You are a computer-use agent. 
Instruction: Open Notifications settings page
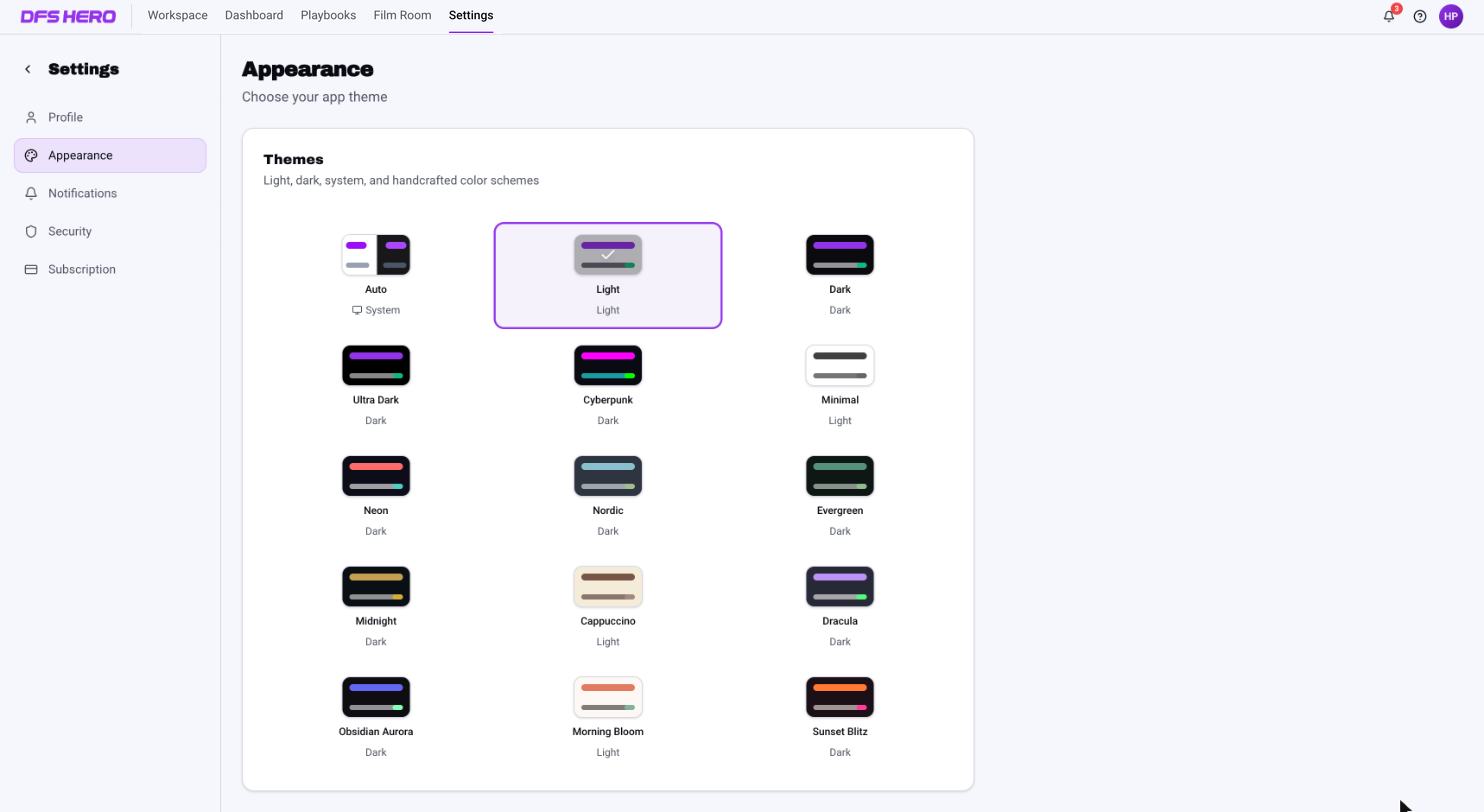point(110,193)
